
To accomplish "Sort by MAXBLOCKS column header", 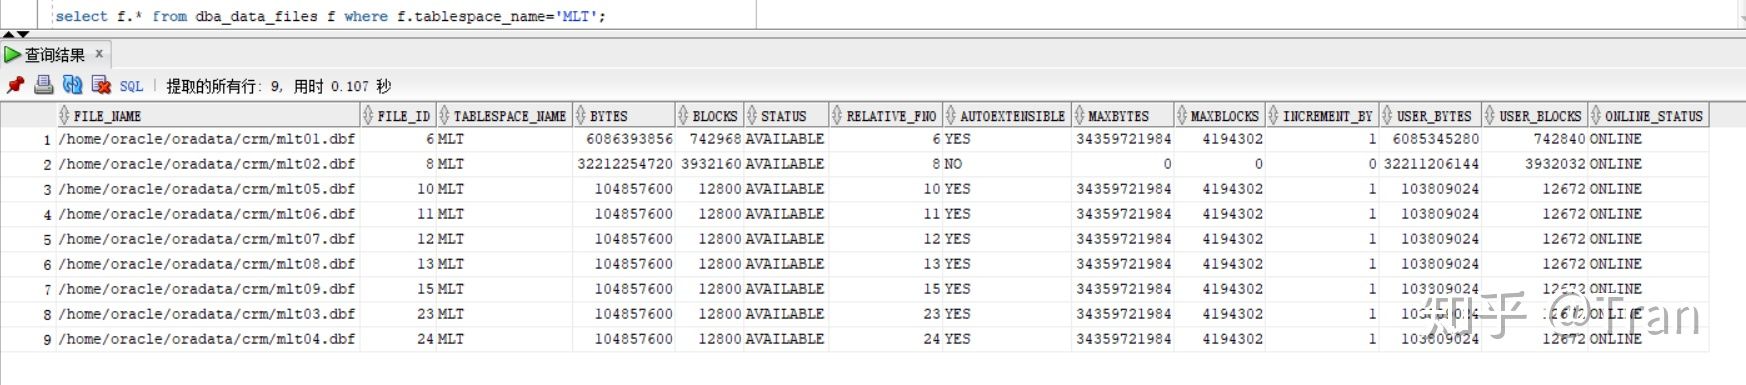I will point(1220,116).
